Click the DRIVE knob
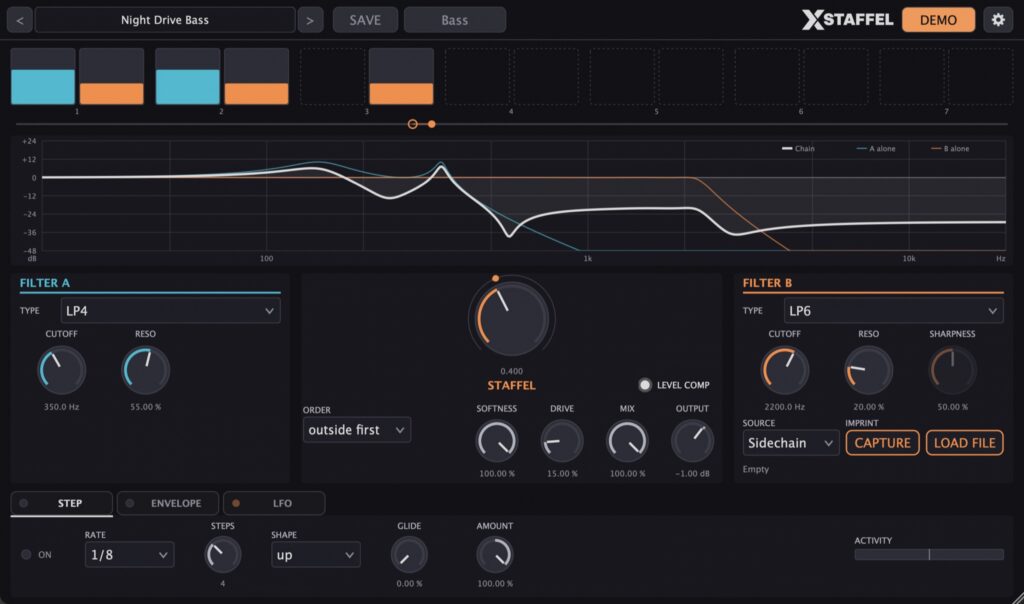 pyautogui.click(x=562, y=441)
